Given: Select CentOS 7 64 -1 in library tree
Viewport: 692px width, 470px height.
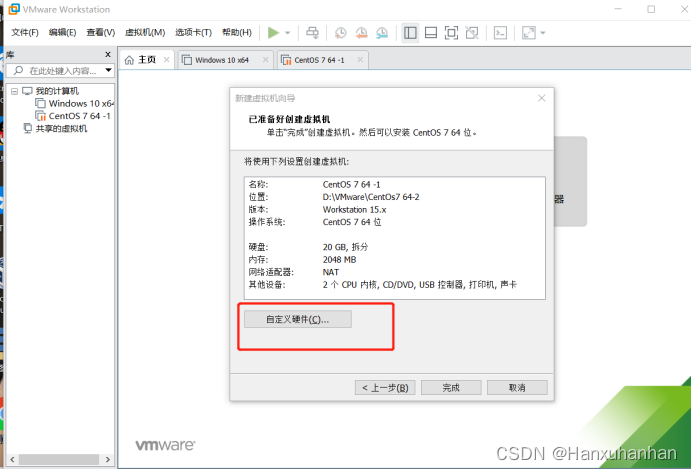Looking at the screenshot, I should (79, 116).
